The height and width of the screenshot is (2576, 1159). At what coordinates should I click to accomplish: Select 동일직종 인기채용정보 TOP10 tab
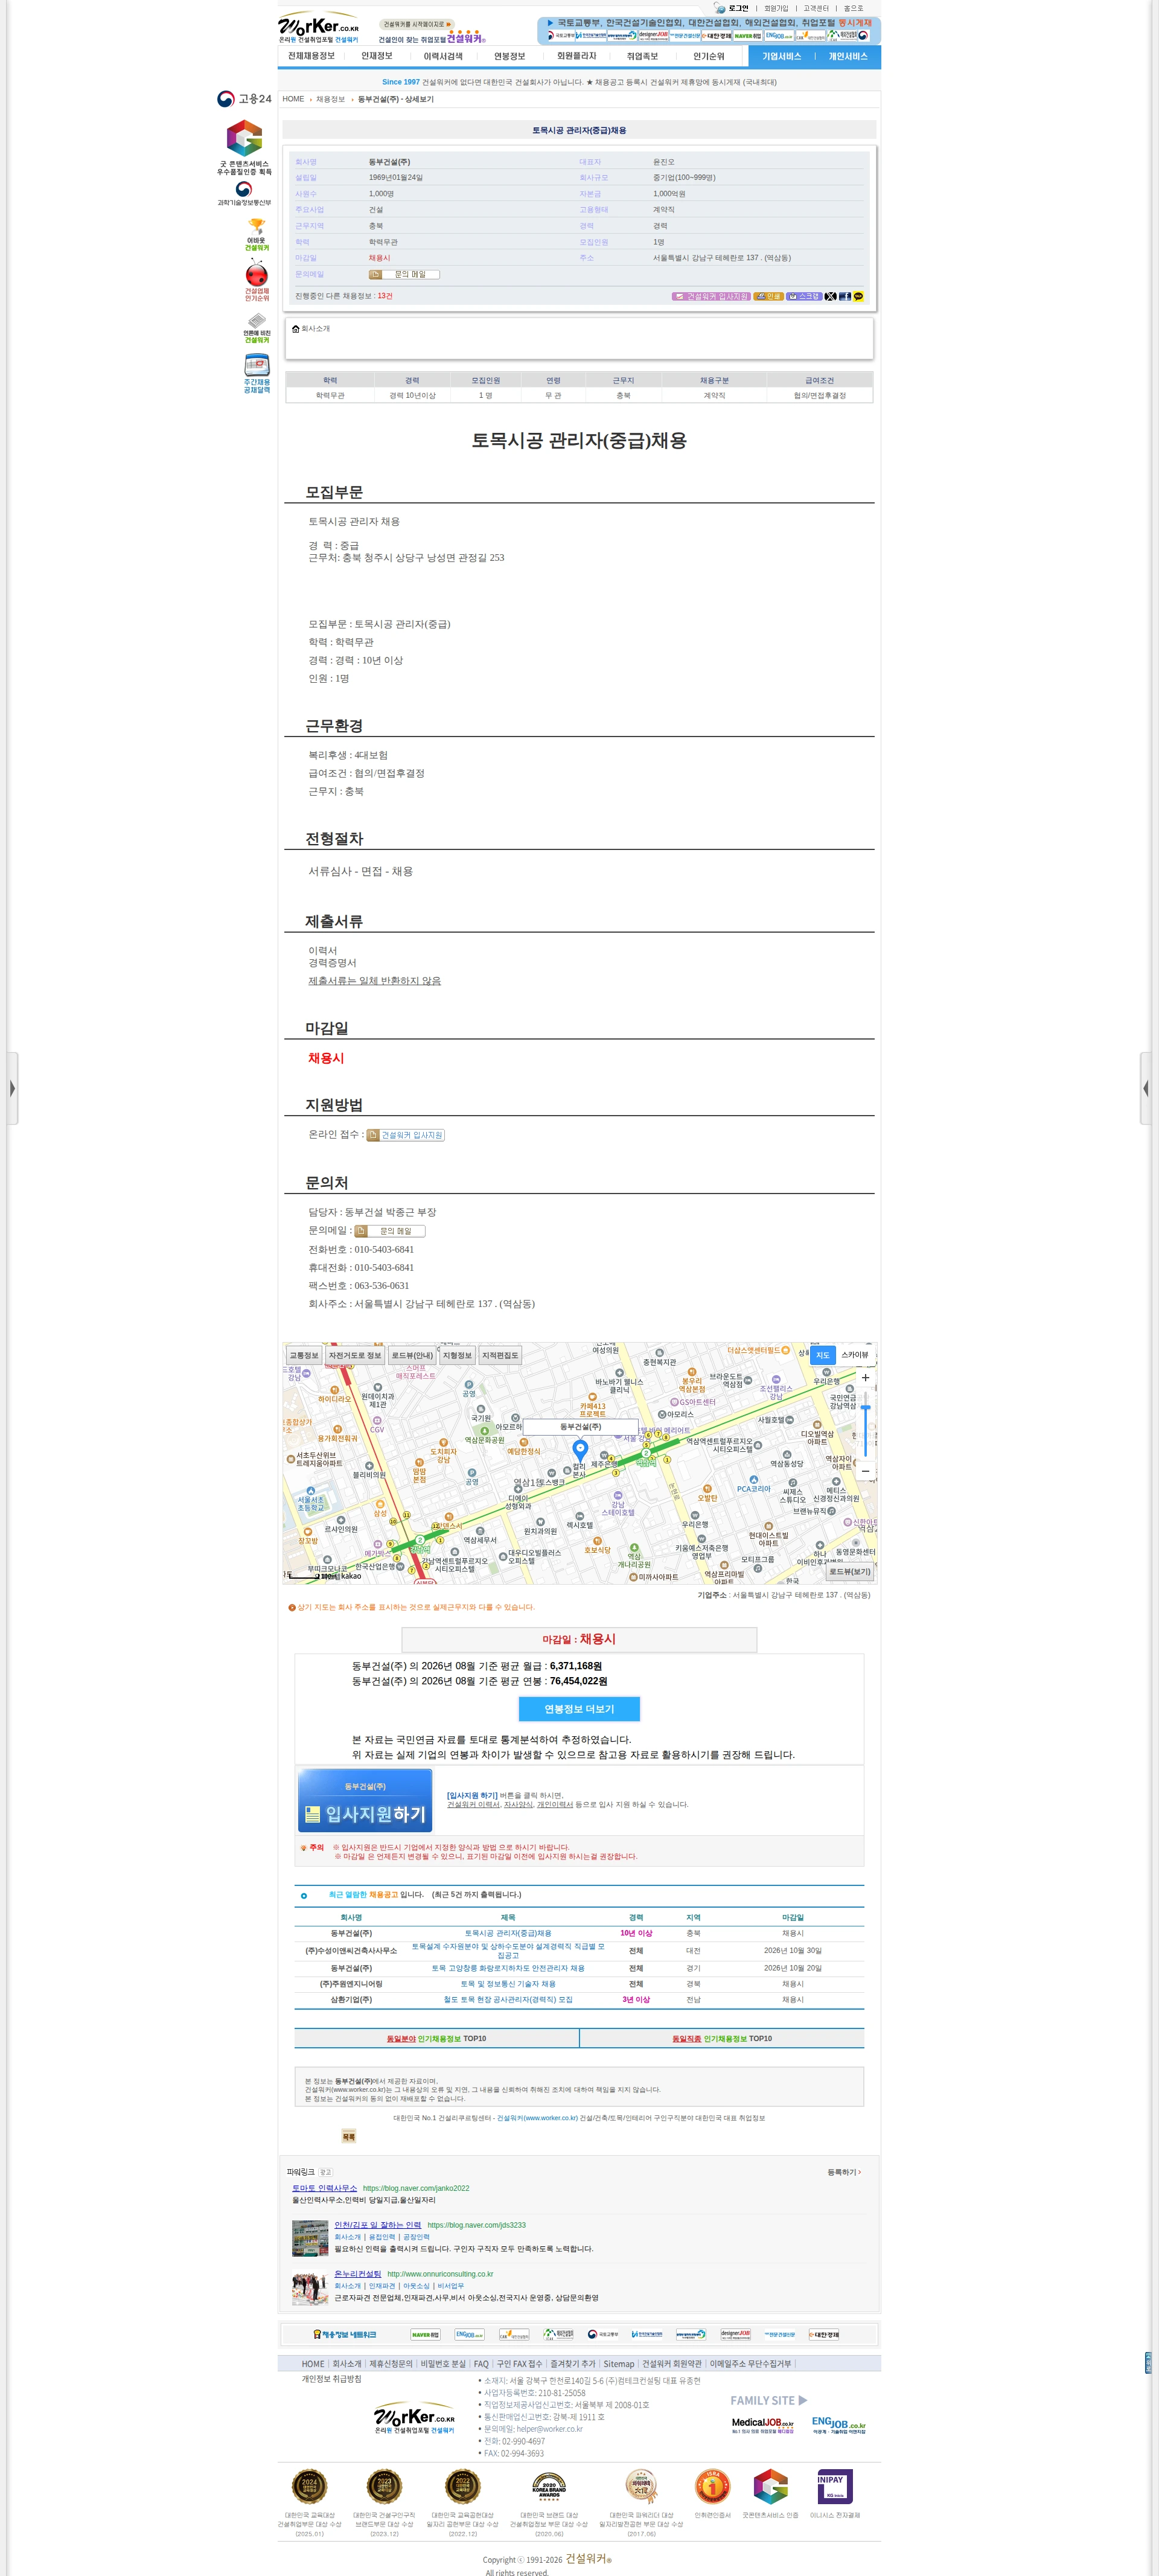coord(722,2038)
